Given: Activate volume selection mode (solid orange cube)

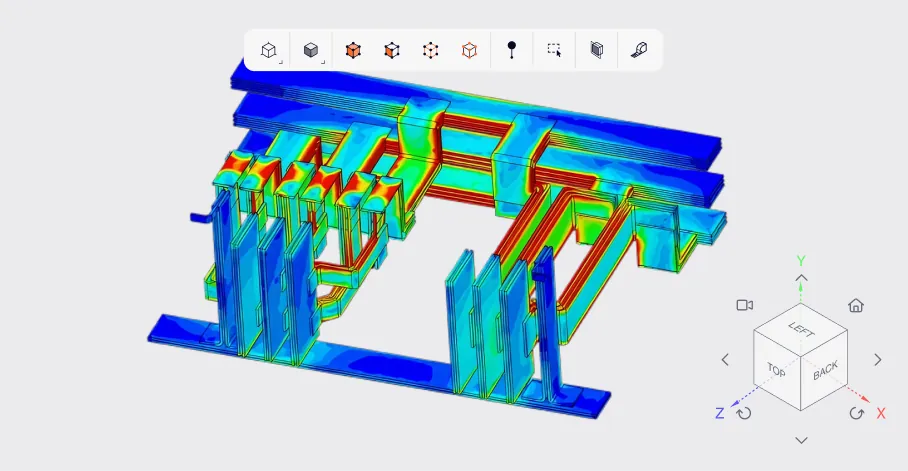Looking at the screenshot, I should click(x=353, y=50).
